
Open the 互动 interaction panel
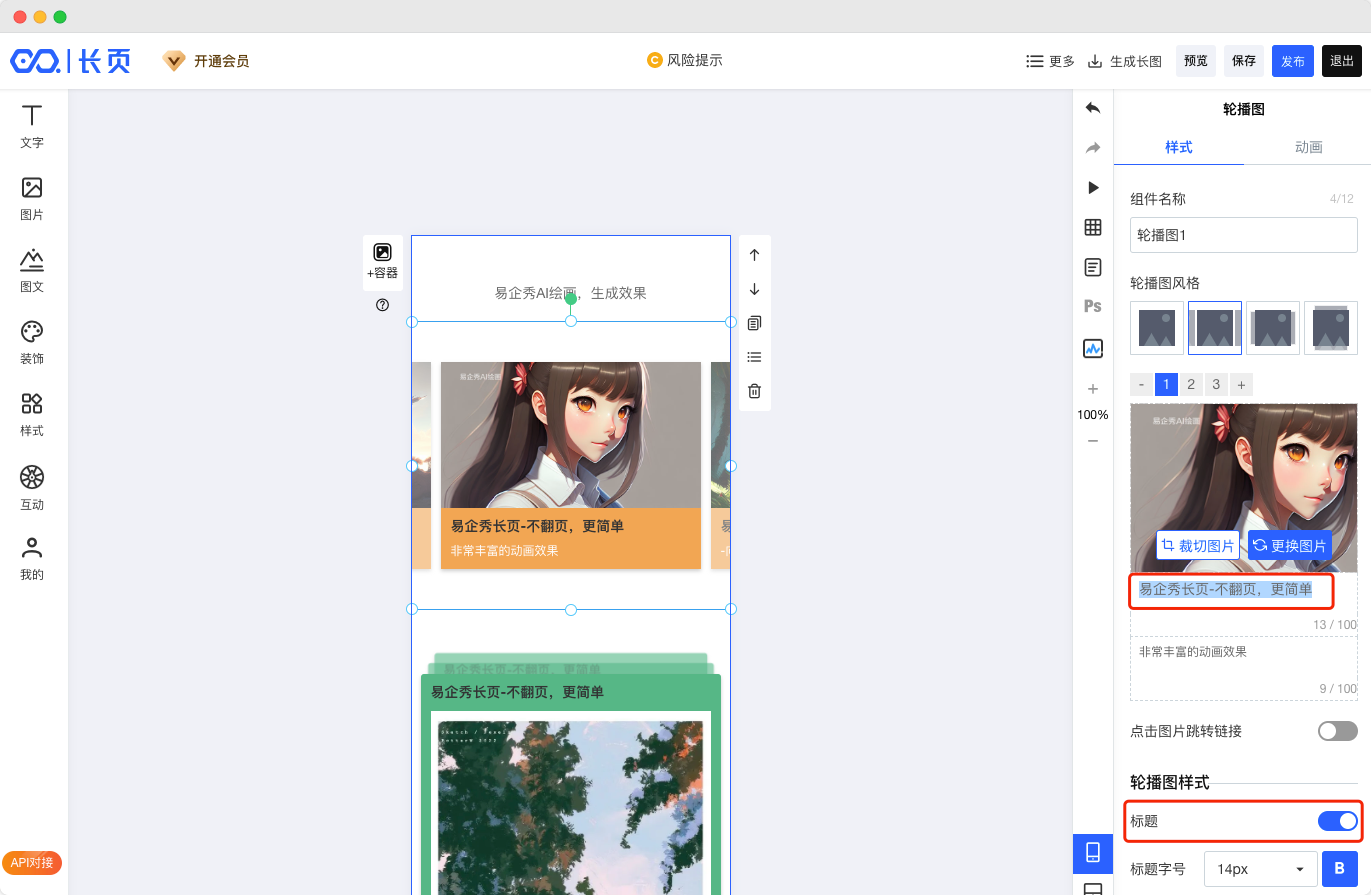[32, 487]
